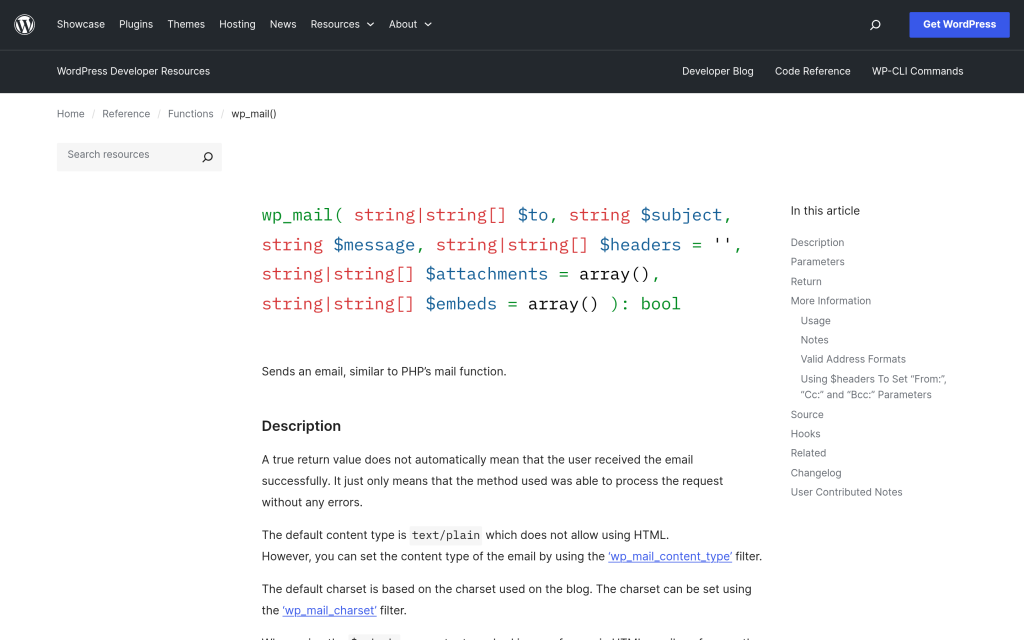
Task: Jump to Usage subsection
Action: [816, 321]
